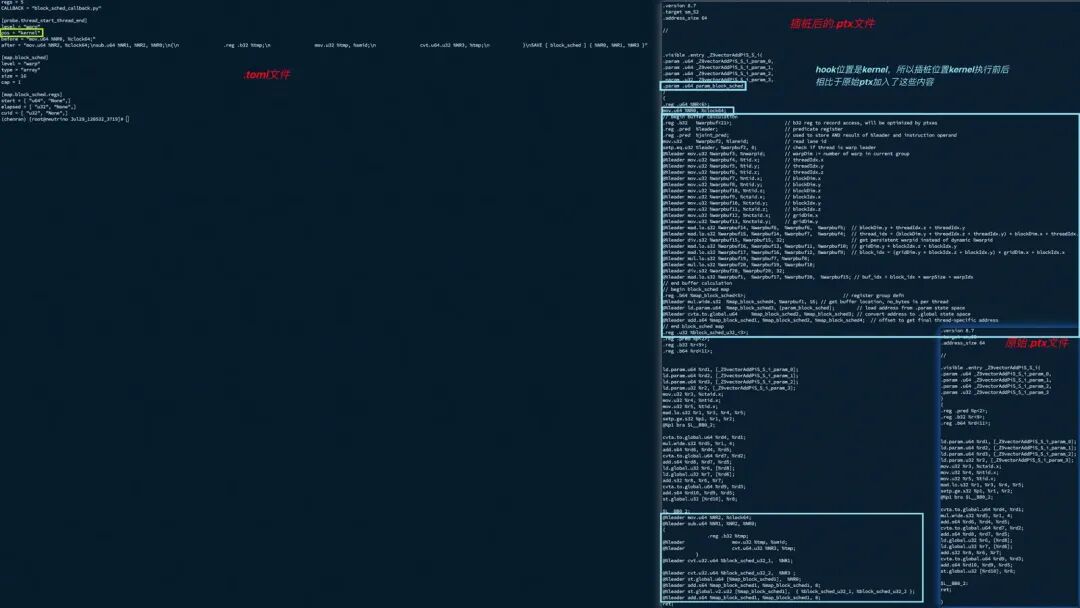
Task: Click '.version 8.7' atop the instrumented ptx pane
Action: point(680,6)
